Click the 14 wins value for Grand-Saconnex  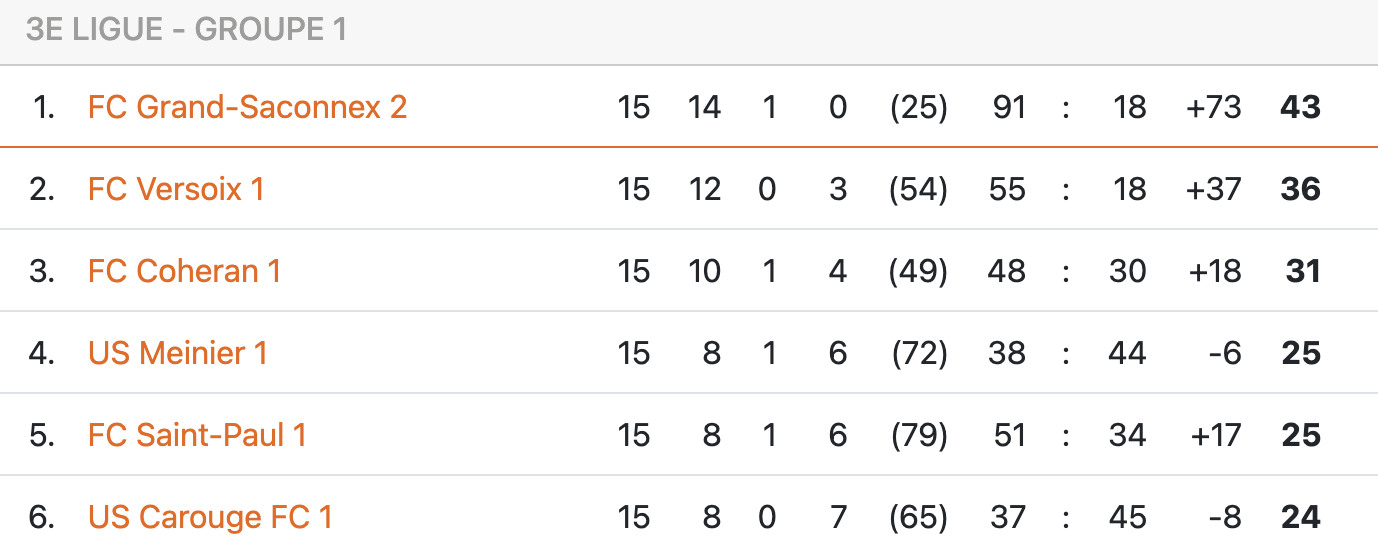[x=704, y=107]
